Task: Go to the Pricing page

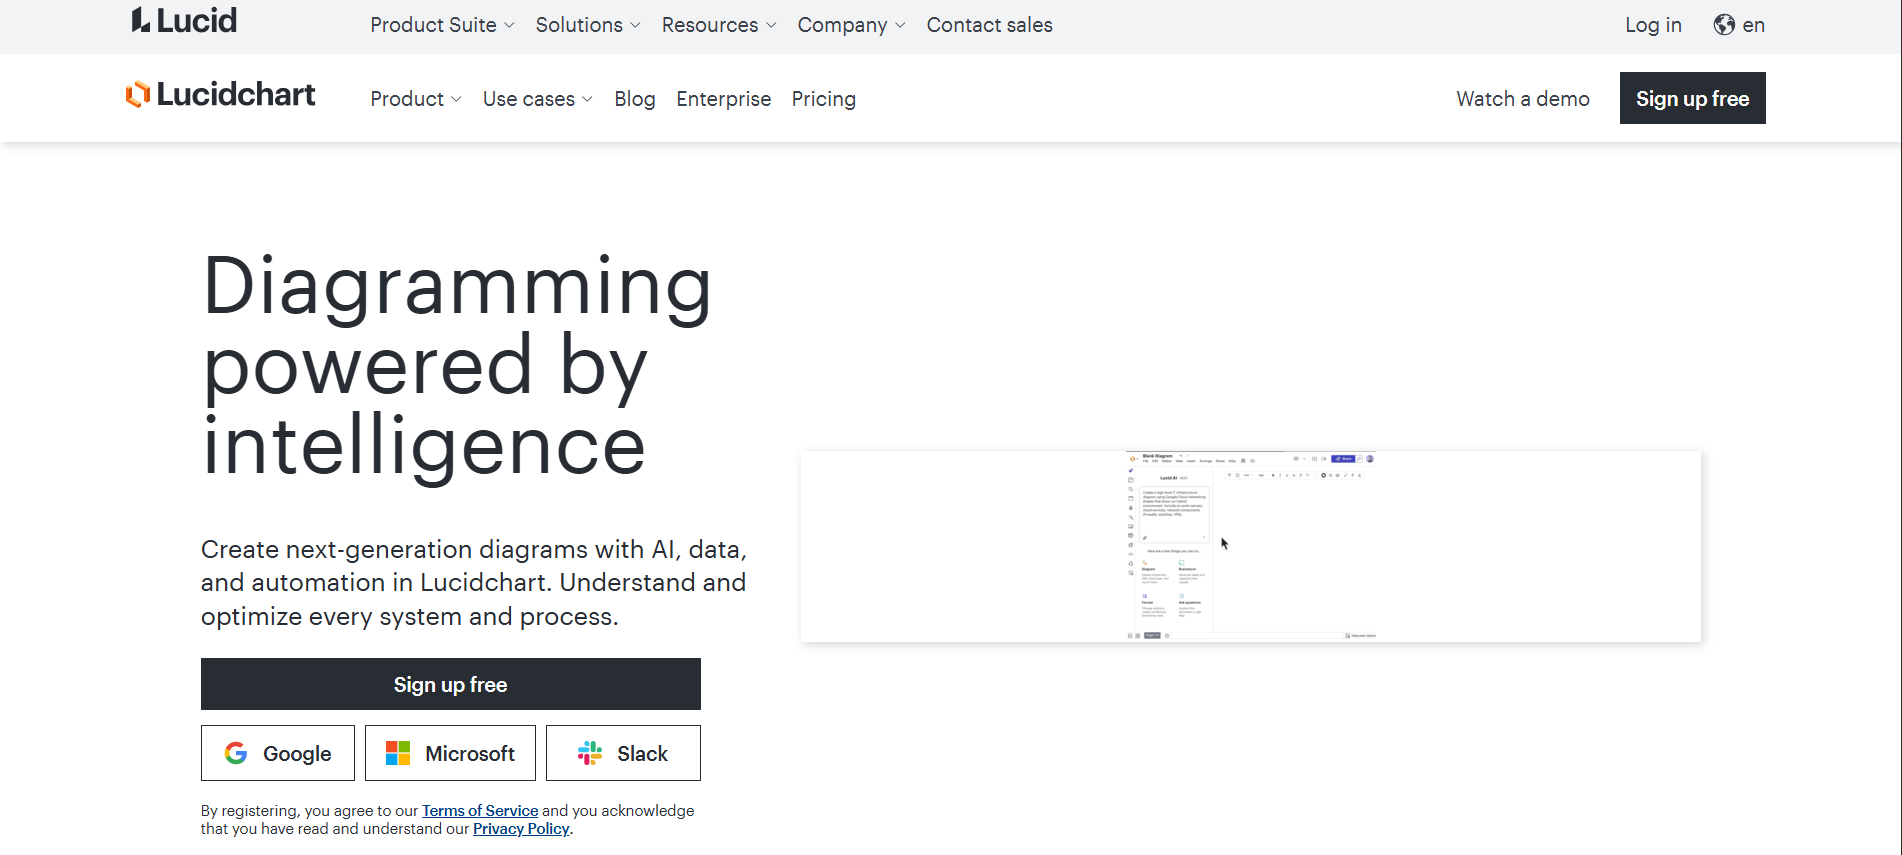Action: click(x=824, y=99)
